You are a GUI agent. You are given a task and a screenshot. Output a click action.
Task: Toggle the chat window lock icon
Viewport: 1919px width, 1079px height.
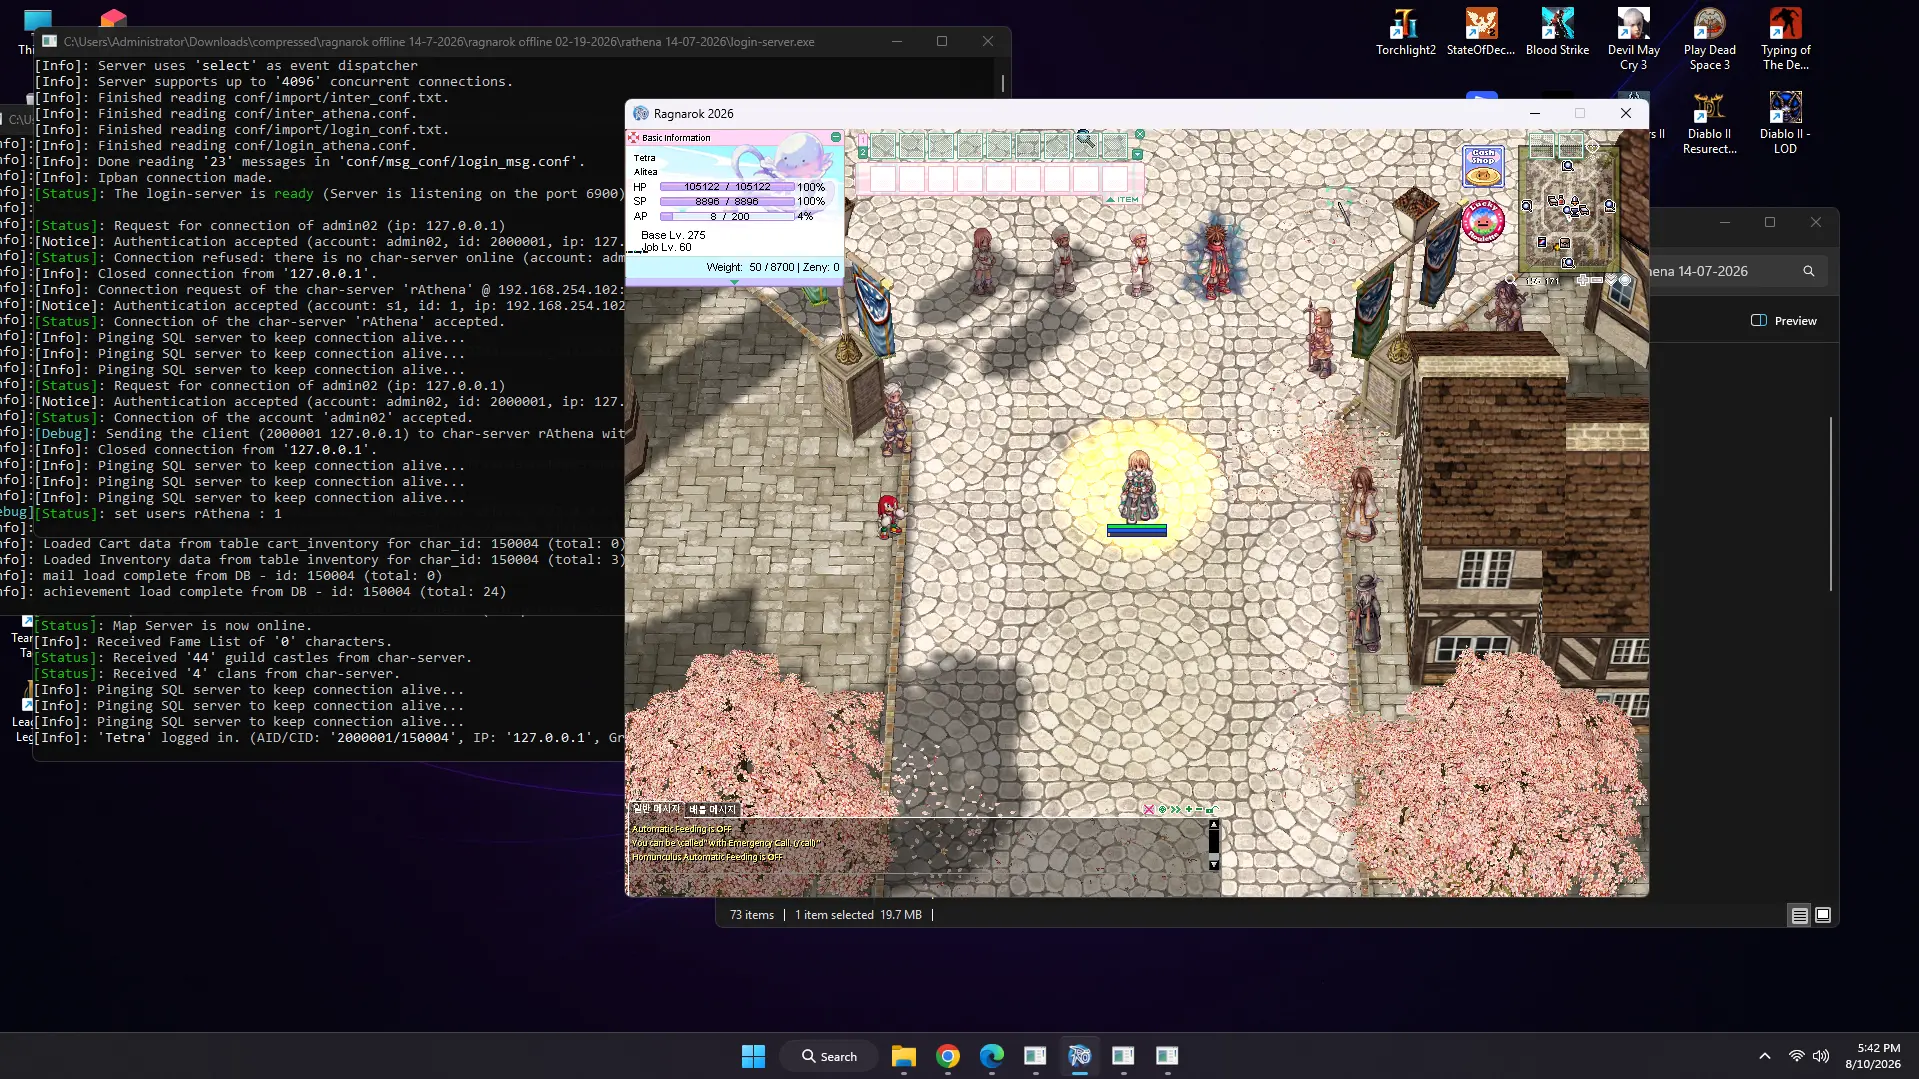(x=1211, y=810)
